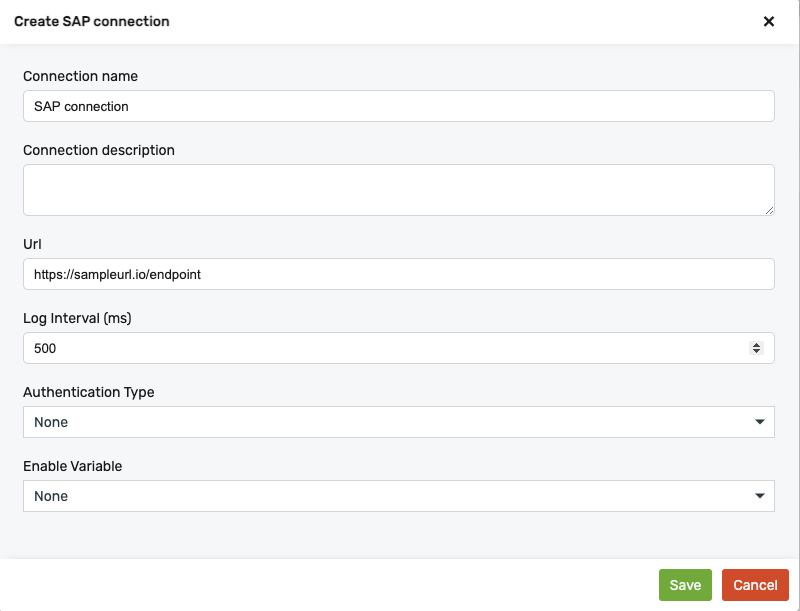Image resolution: width=800 pixels, height=611 pixels.
Task: Click the description text area resize handle
Action: click(x=769, y=210)
